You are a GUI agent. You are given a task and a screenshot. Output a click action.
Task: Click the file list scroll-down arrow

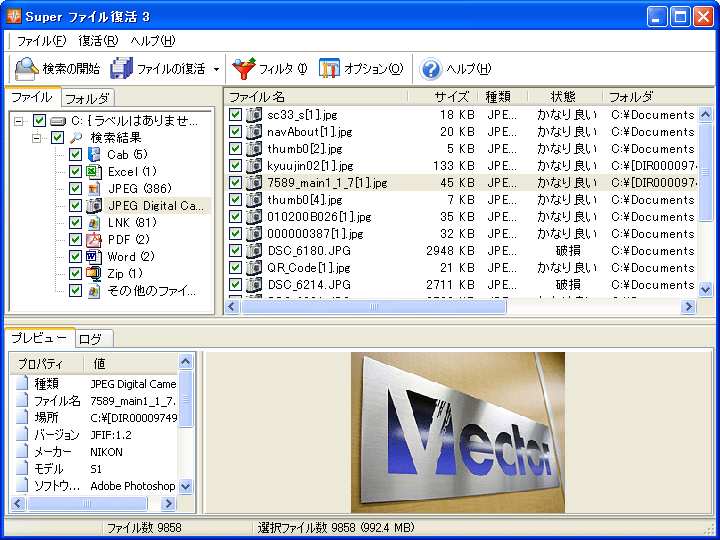click(705, 289)
